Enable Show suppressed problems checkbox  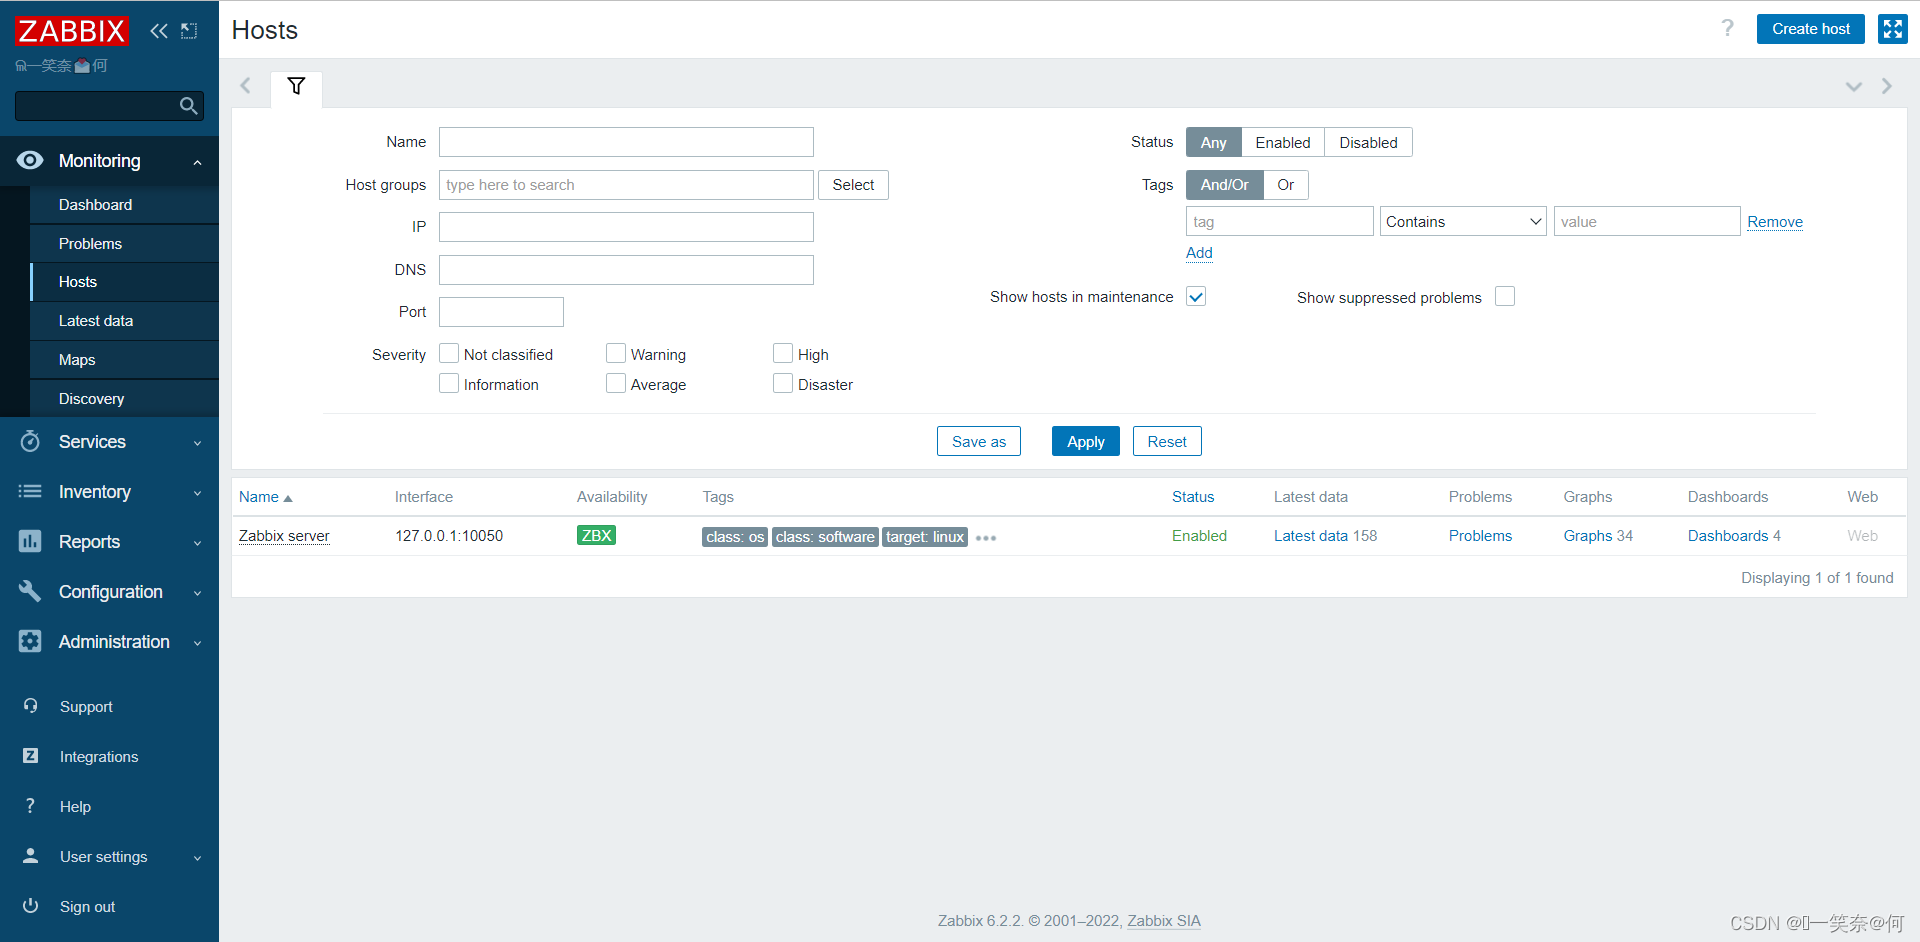pos(1505,296)
